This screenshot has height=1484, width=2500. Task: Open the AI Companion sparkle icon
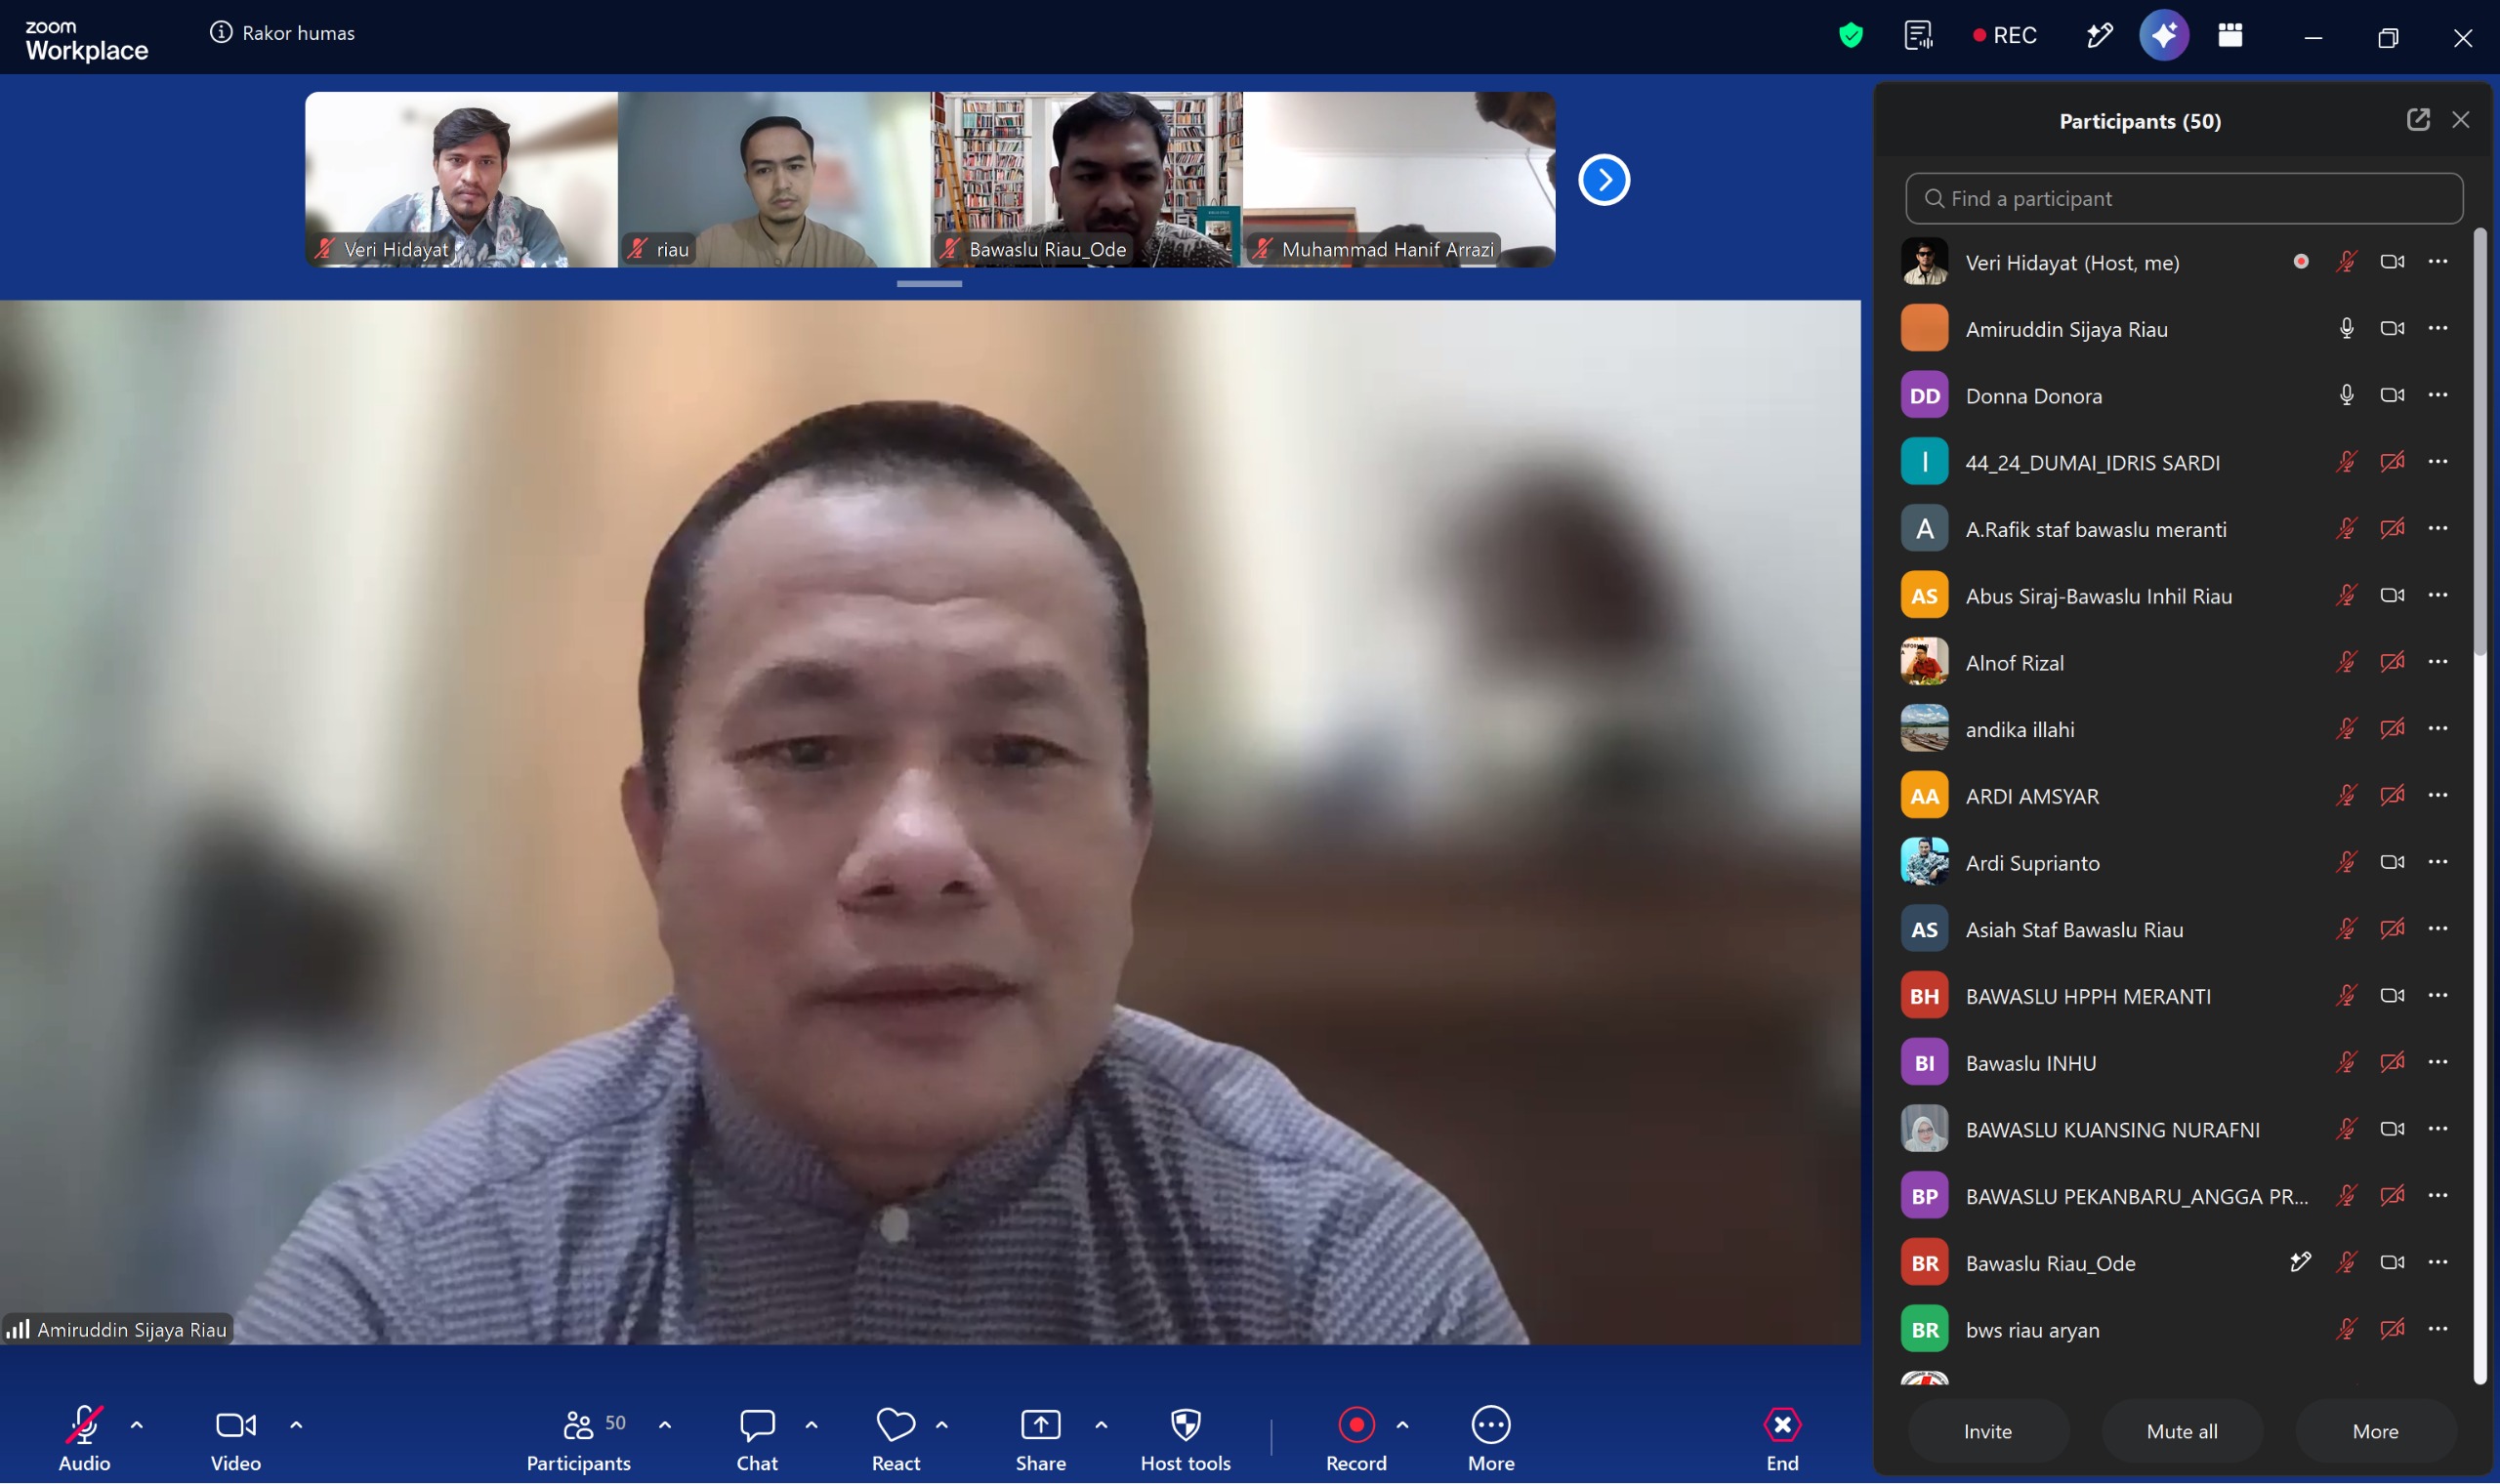(2164, 35)
